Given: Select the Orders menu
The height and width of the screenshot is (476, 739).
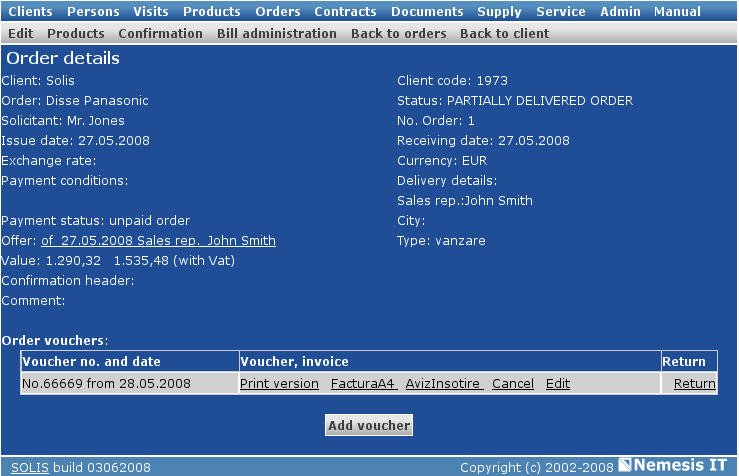Looking at the screenshot, I should (278, 11).
